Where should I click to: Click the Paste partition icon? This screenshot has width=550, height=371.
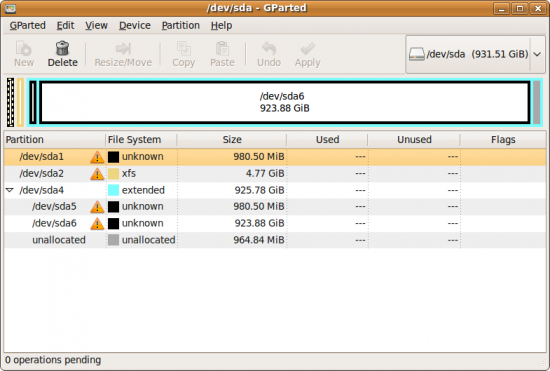coord(222,48)
